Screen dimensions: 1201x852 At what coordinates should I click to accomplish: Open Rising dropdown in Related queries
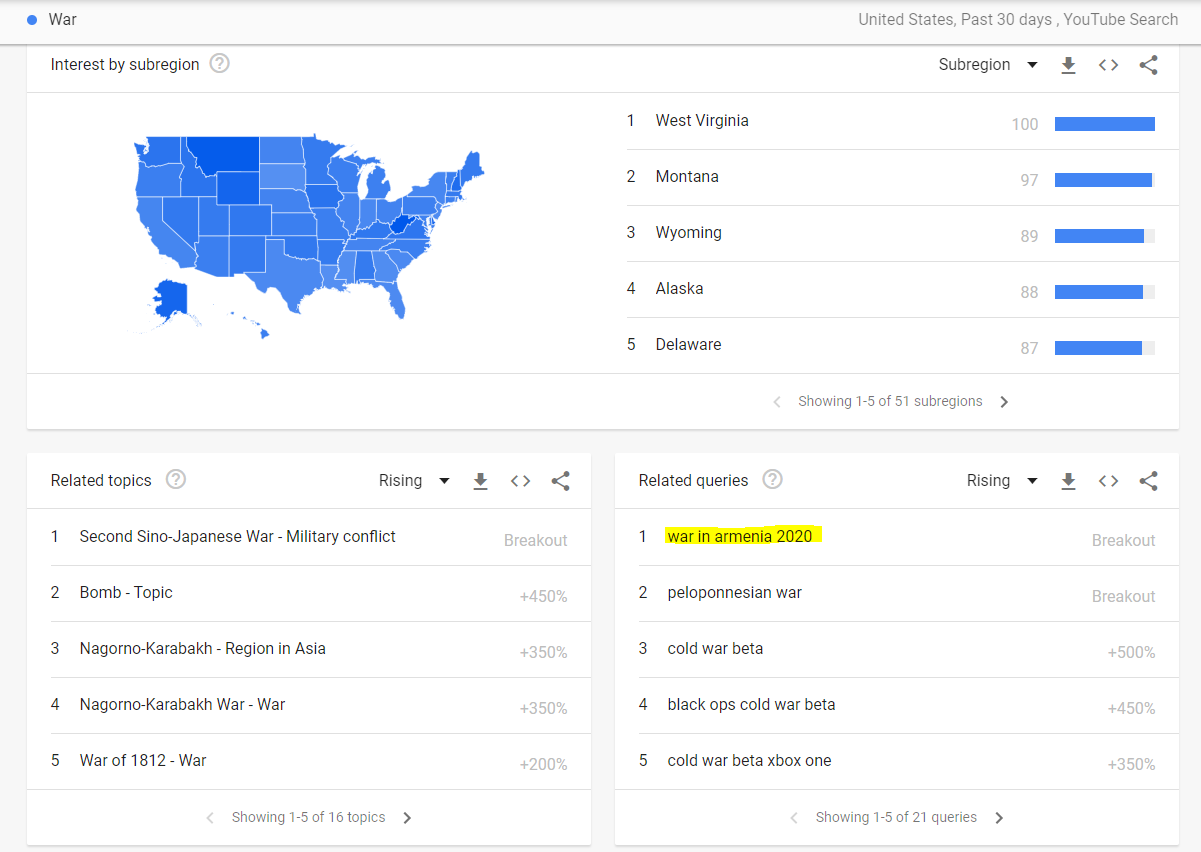click(1002, 481)
